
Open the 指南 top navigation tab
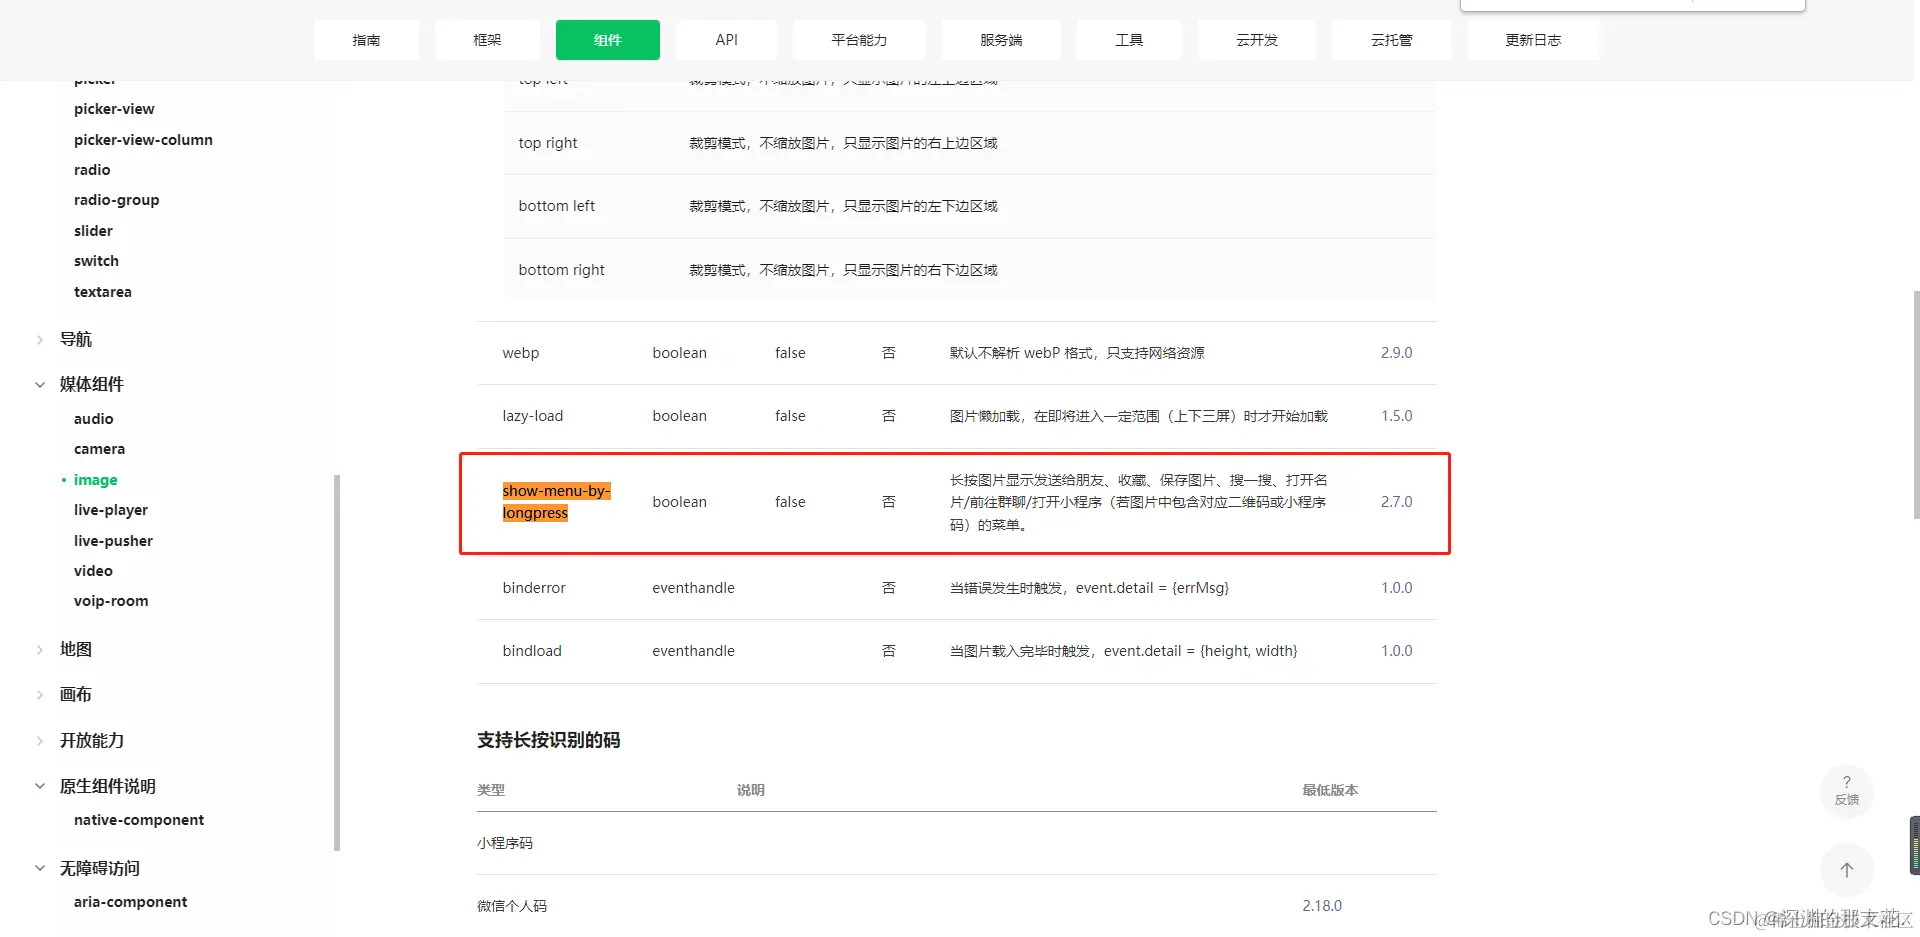366,40
